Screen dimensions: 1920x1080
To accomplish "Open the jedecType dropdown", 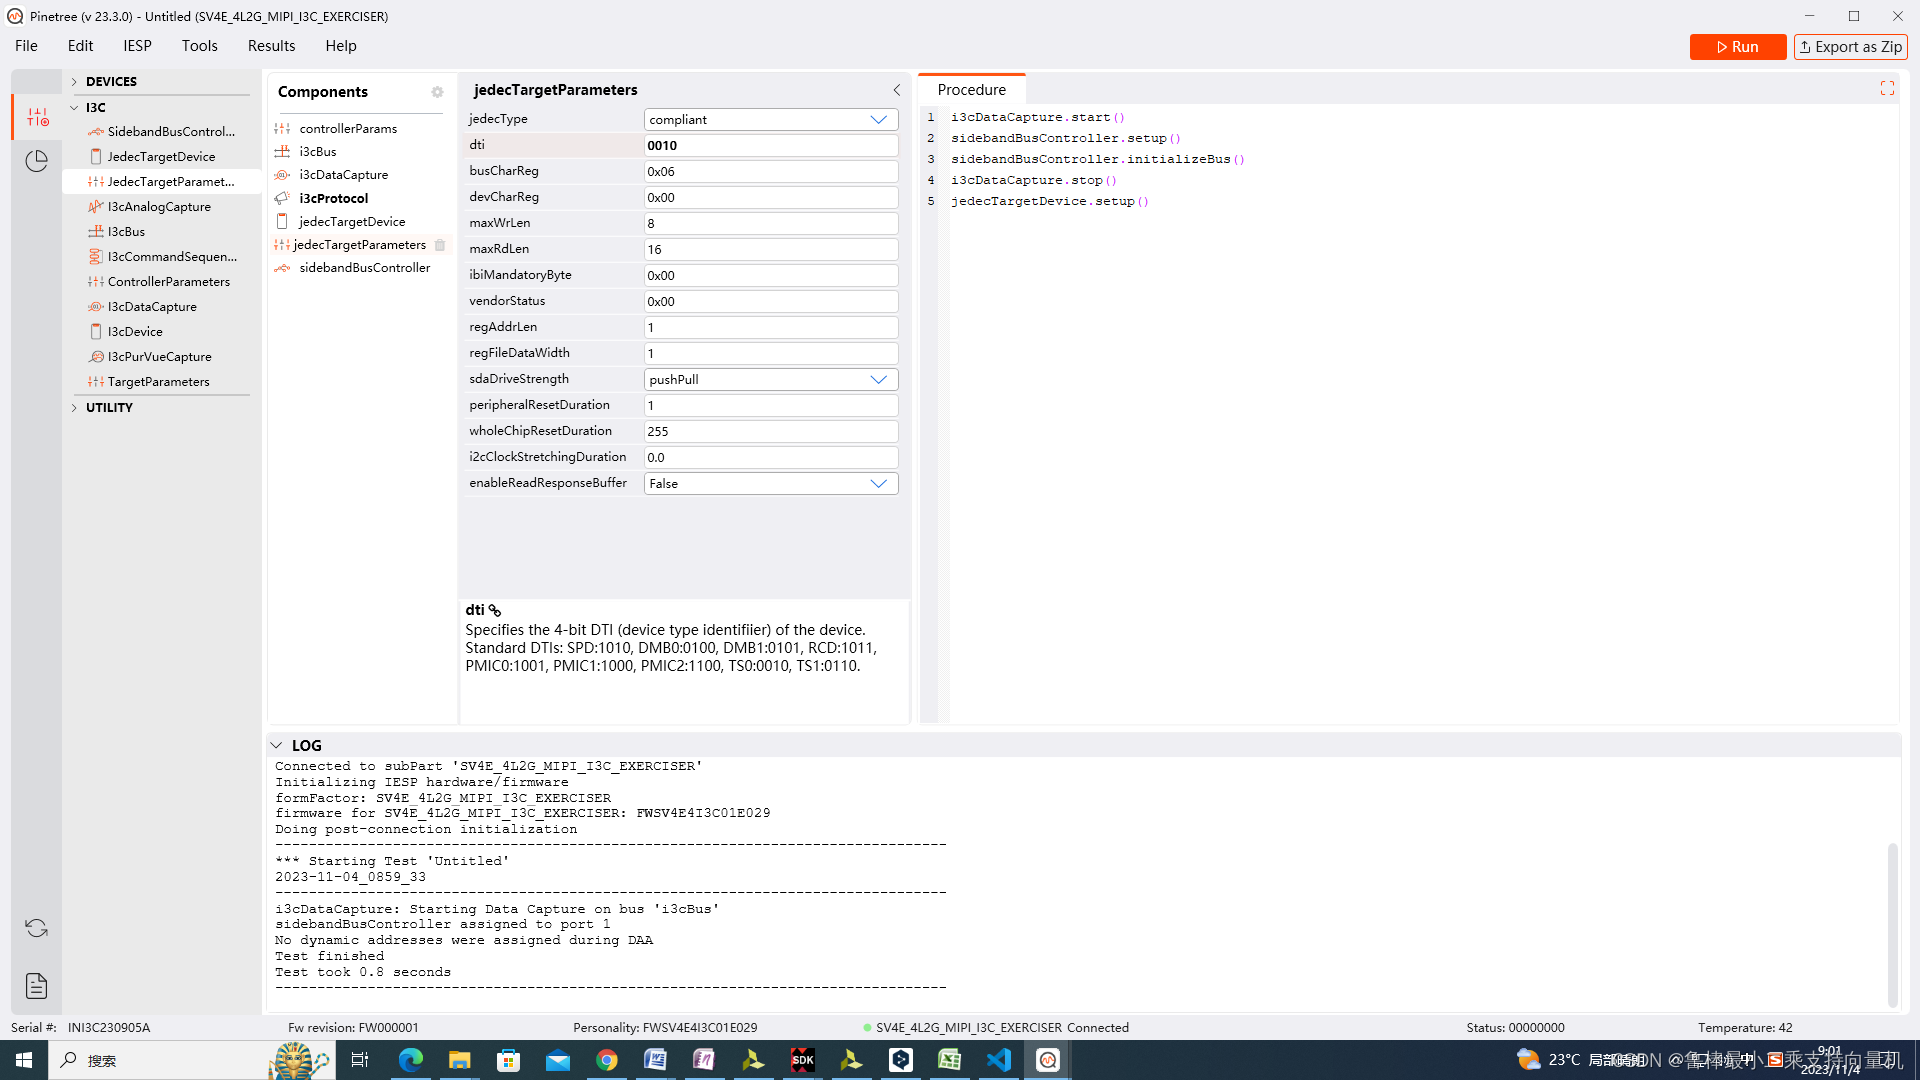I will pyautogui.click(x=771, y=119).
